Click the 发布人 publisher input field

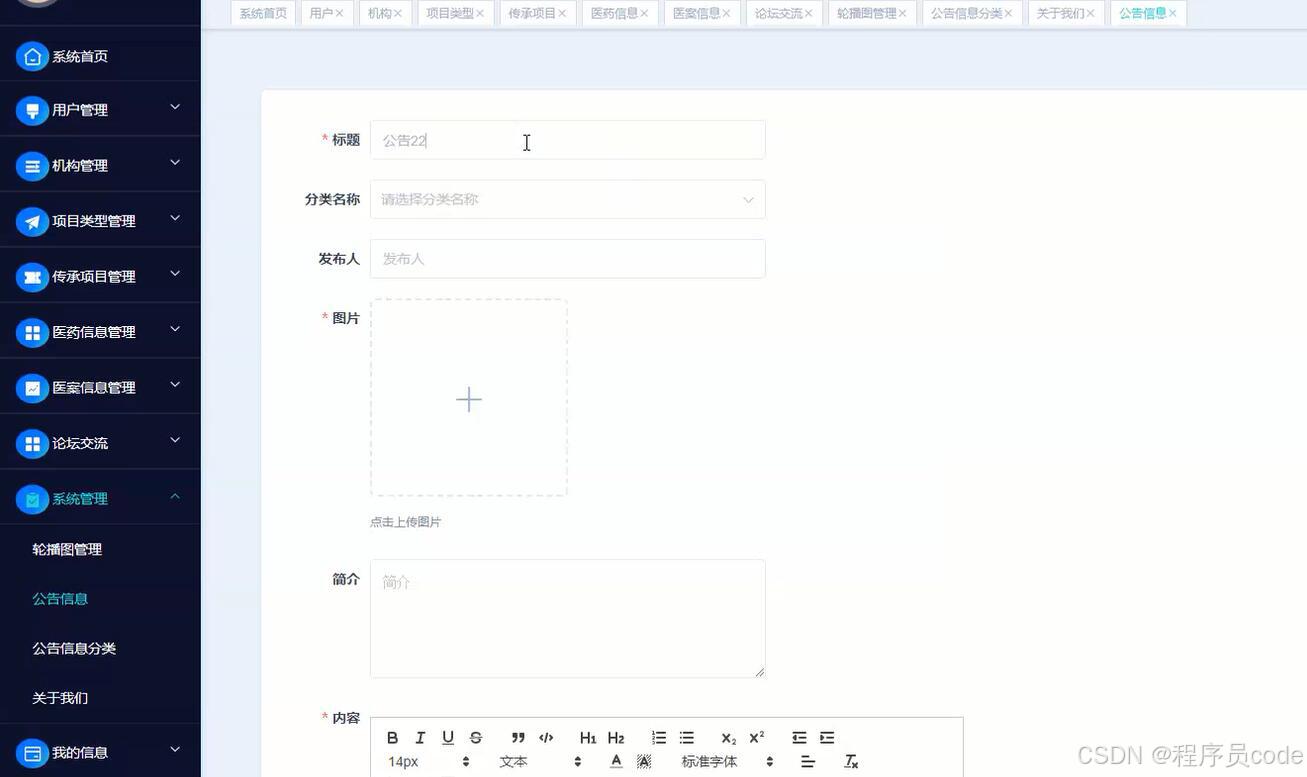568,259
